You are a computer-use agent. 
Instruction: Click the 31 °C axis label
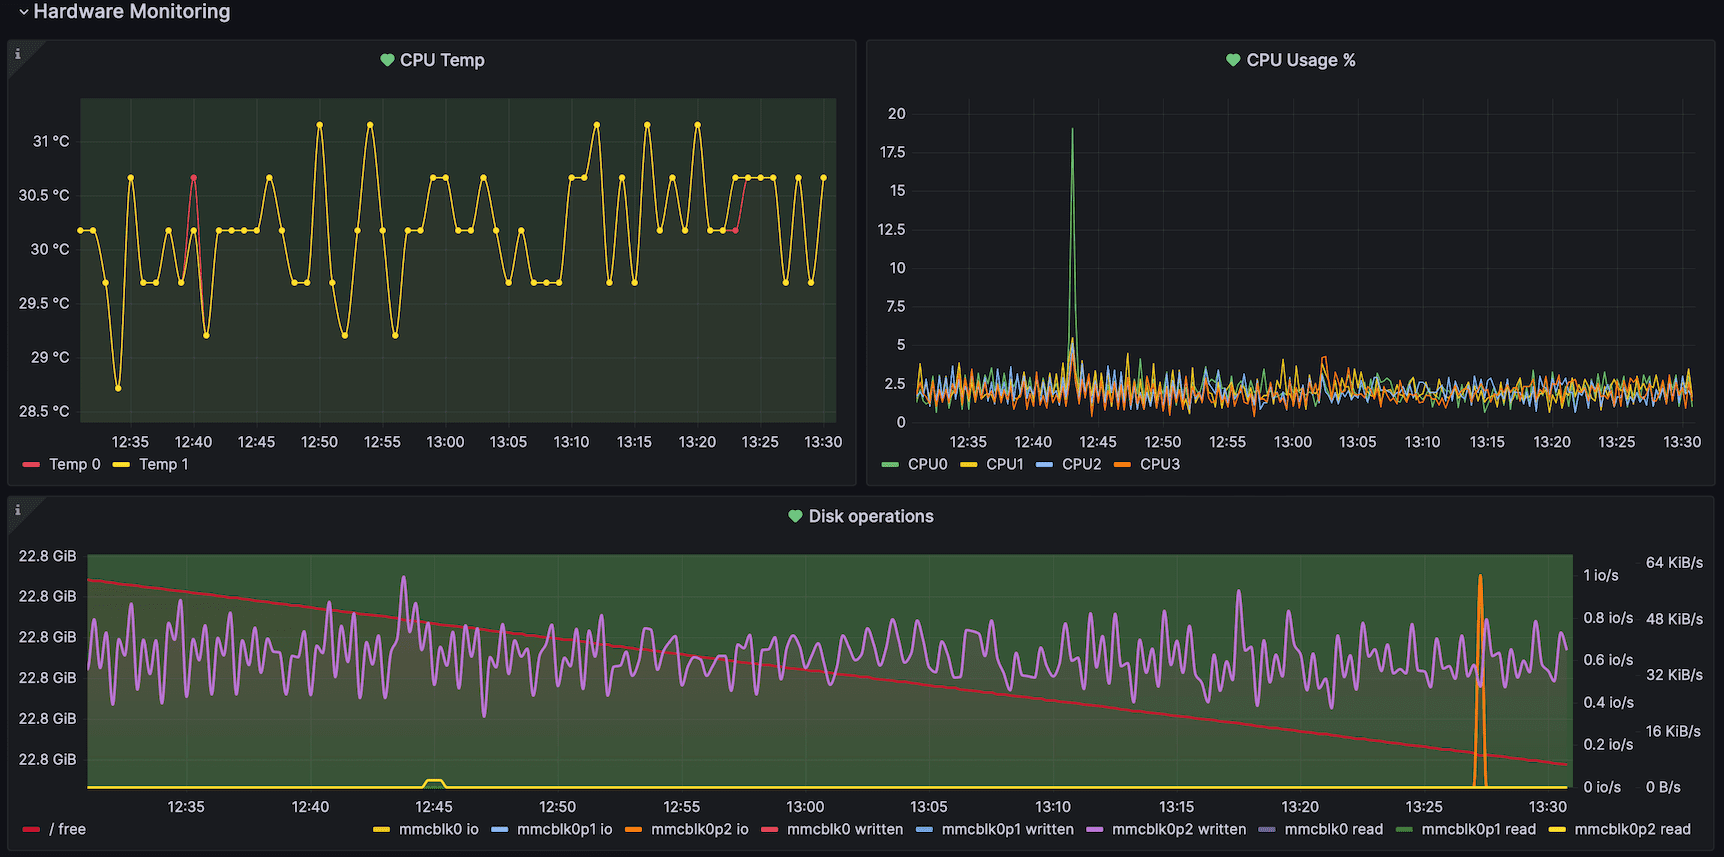pyautogui.click(x=51, y=141)
